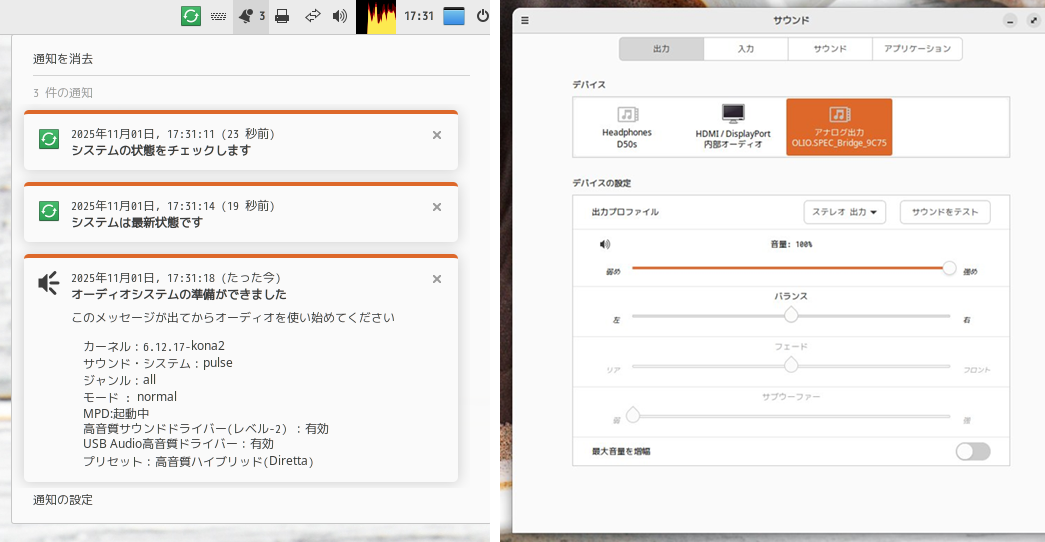Click the カーネル:6.12.17-kona2 line

154,346
